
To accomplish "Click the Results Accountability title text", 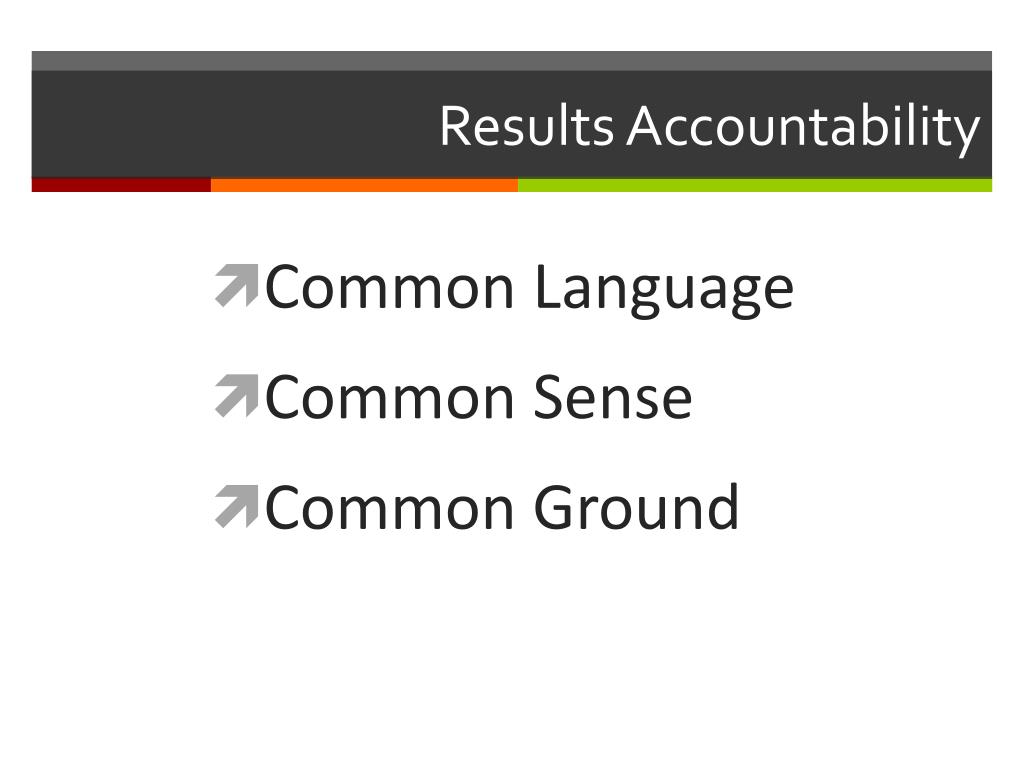I will [710, 127].
